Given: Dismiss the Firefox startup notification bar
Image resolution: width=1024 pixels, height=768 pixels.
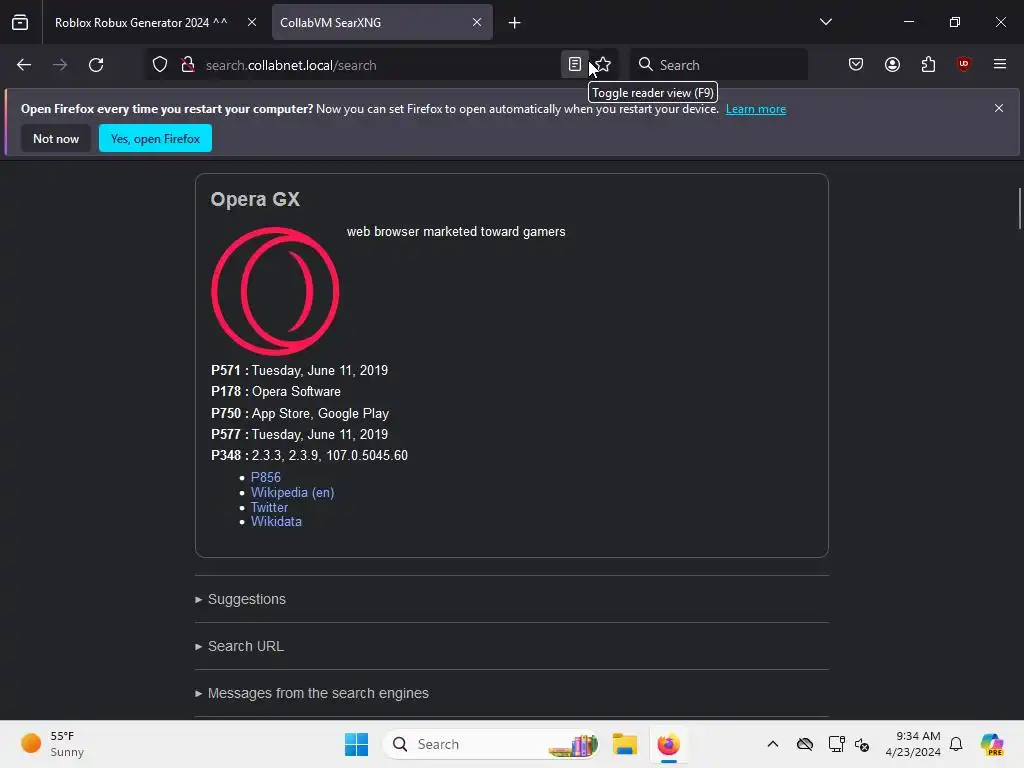Looking at the screenshot, I should pyautogui.click(x=999, y=108).
